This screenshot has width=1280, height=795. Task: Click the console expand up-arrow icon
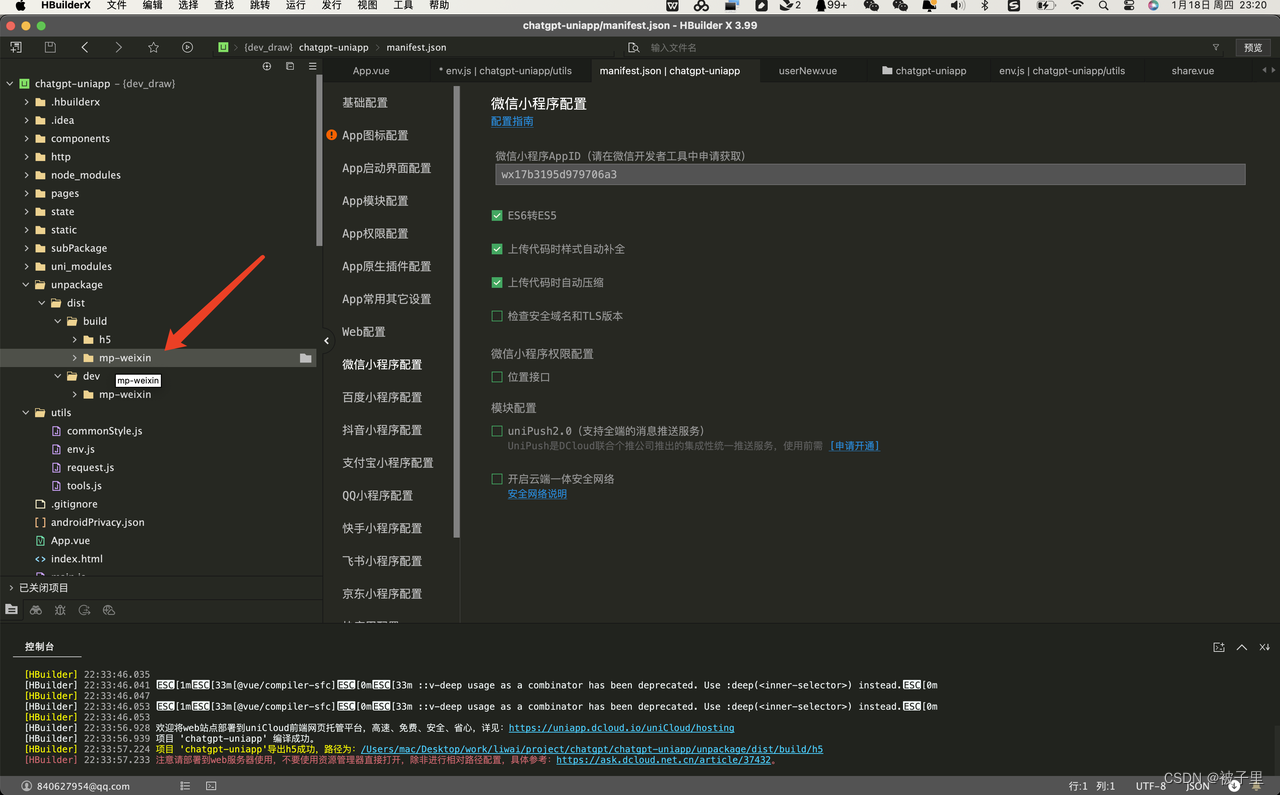point(1242,647)
